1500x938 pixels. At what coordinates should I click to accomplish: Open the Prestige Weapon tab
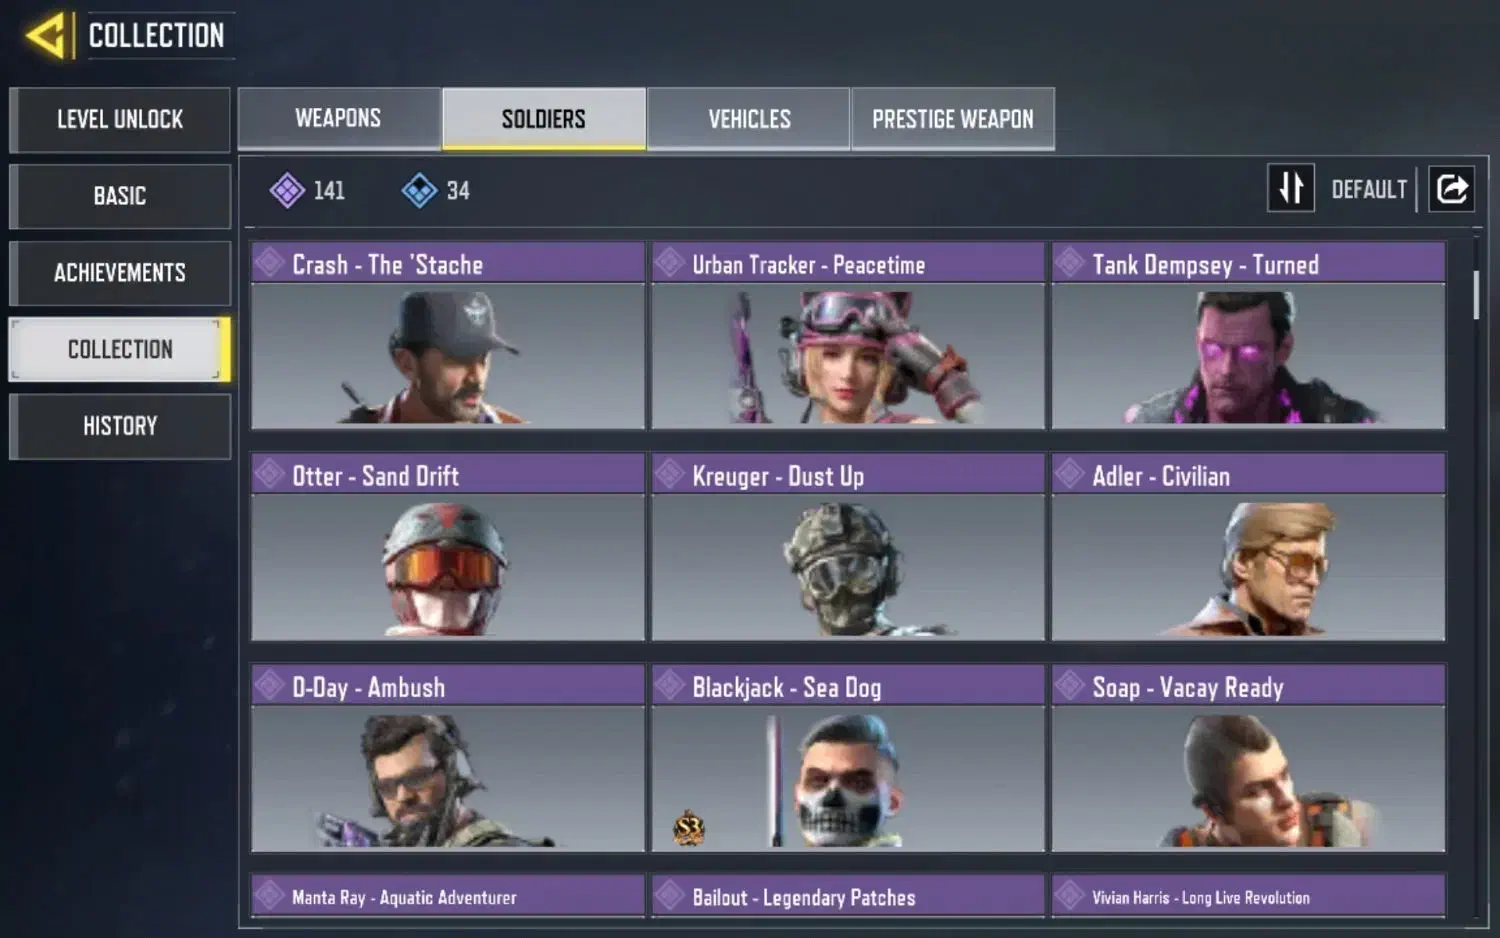(x=953, y=119)
